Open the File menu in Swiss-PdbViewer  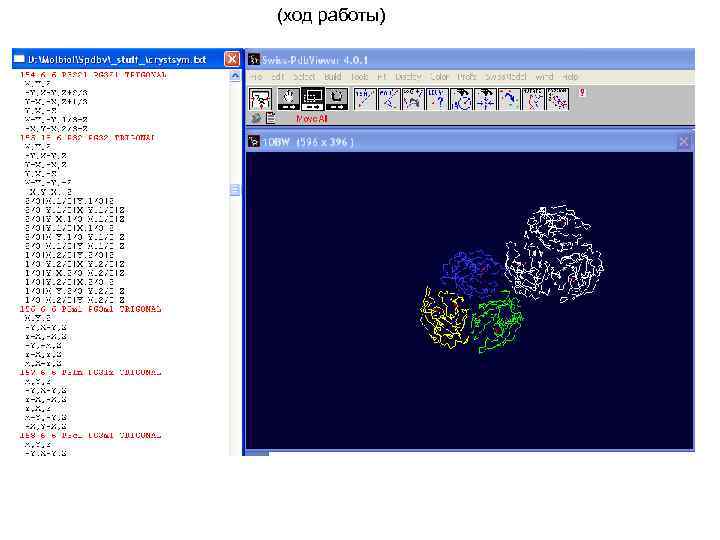point(257,77)
